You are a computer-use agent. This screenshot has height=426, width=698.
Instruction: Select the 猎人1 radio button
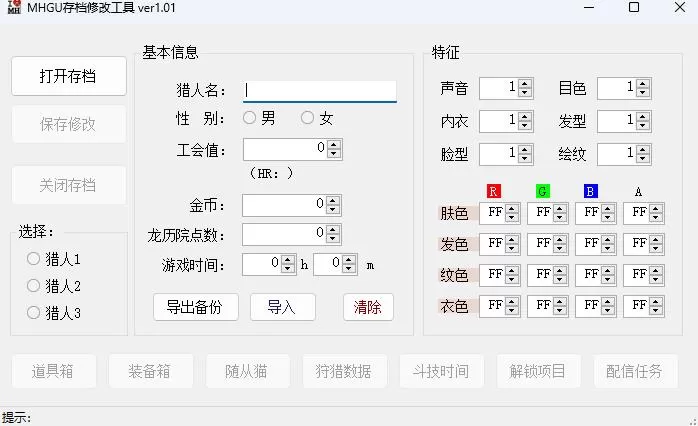[x=53, y=259]
